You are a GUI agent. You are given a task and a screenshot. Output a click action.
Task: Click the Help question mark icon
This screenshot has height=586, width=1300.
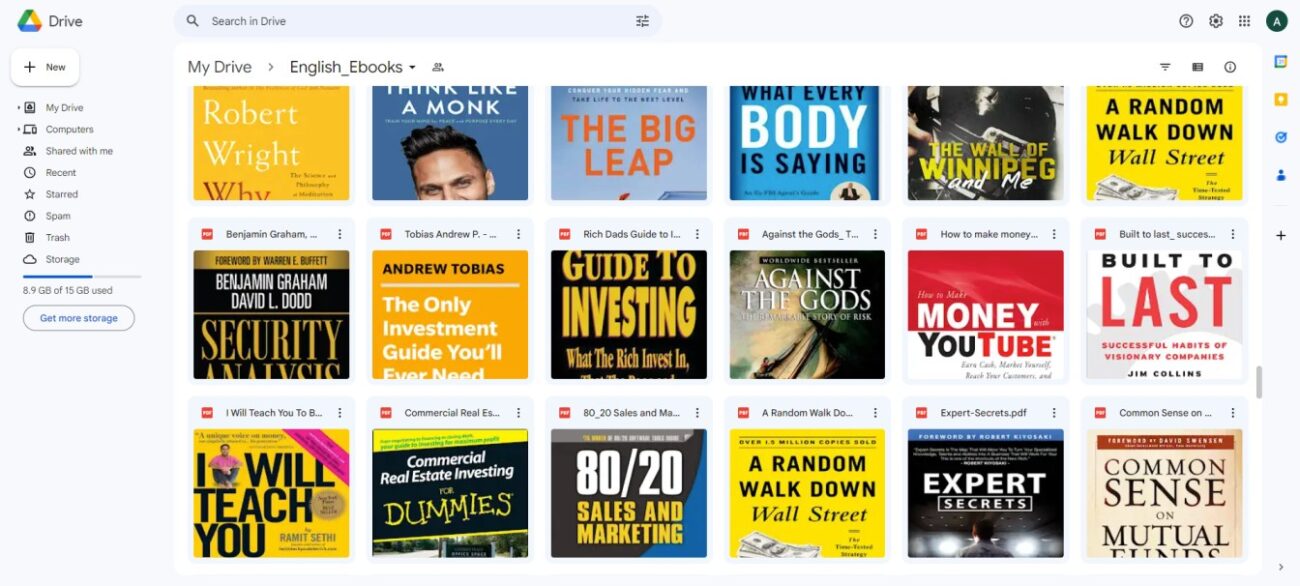click(1186, 21)
